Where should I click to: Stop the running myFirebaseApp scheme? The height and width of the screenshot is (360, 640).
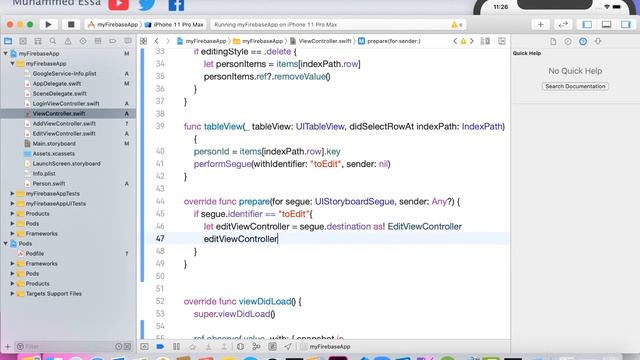pyautogui.click(x=71, y=24)
